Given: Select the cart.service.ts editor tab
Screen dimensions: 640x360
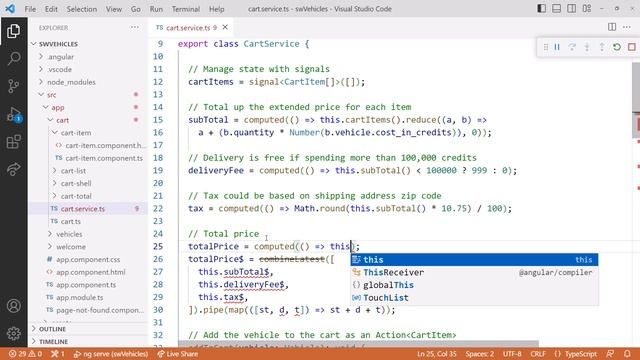Looking at the screenshot, I should tap(191, 27).
